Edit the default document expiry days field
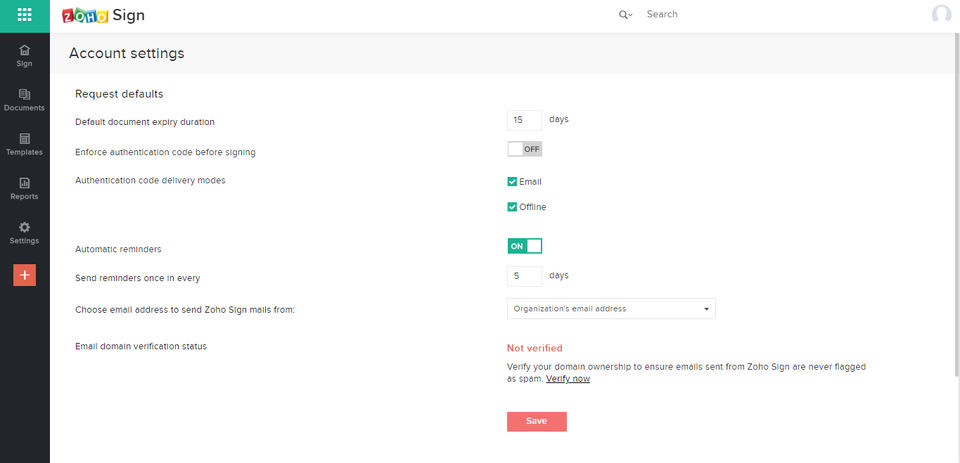 tap(525, 120)
